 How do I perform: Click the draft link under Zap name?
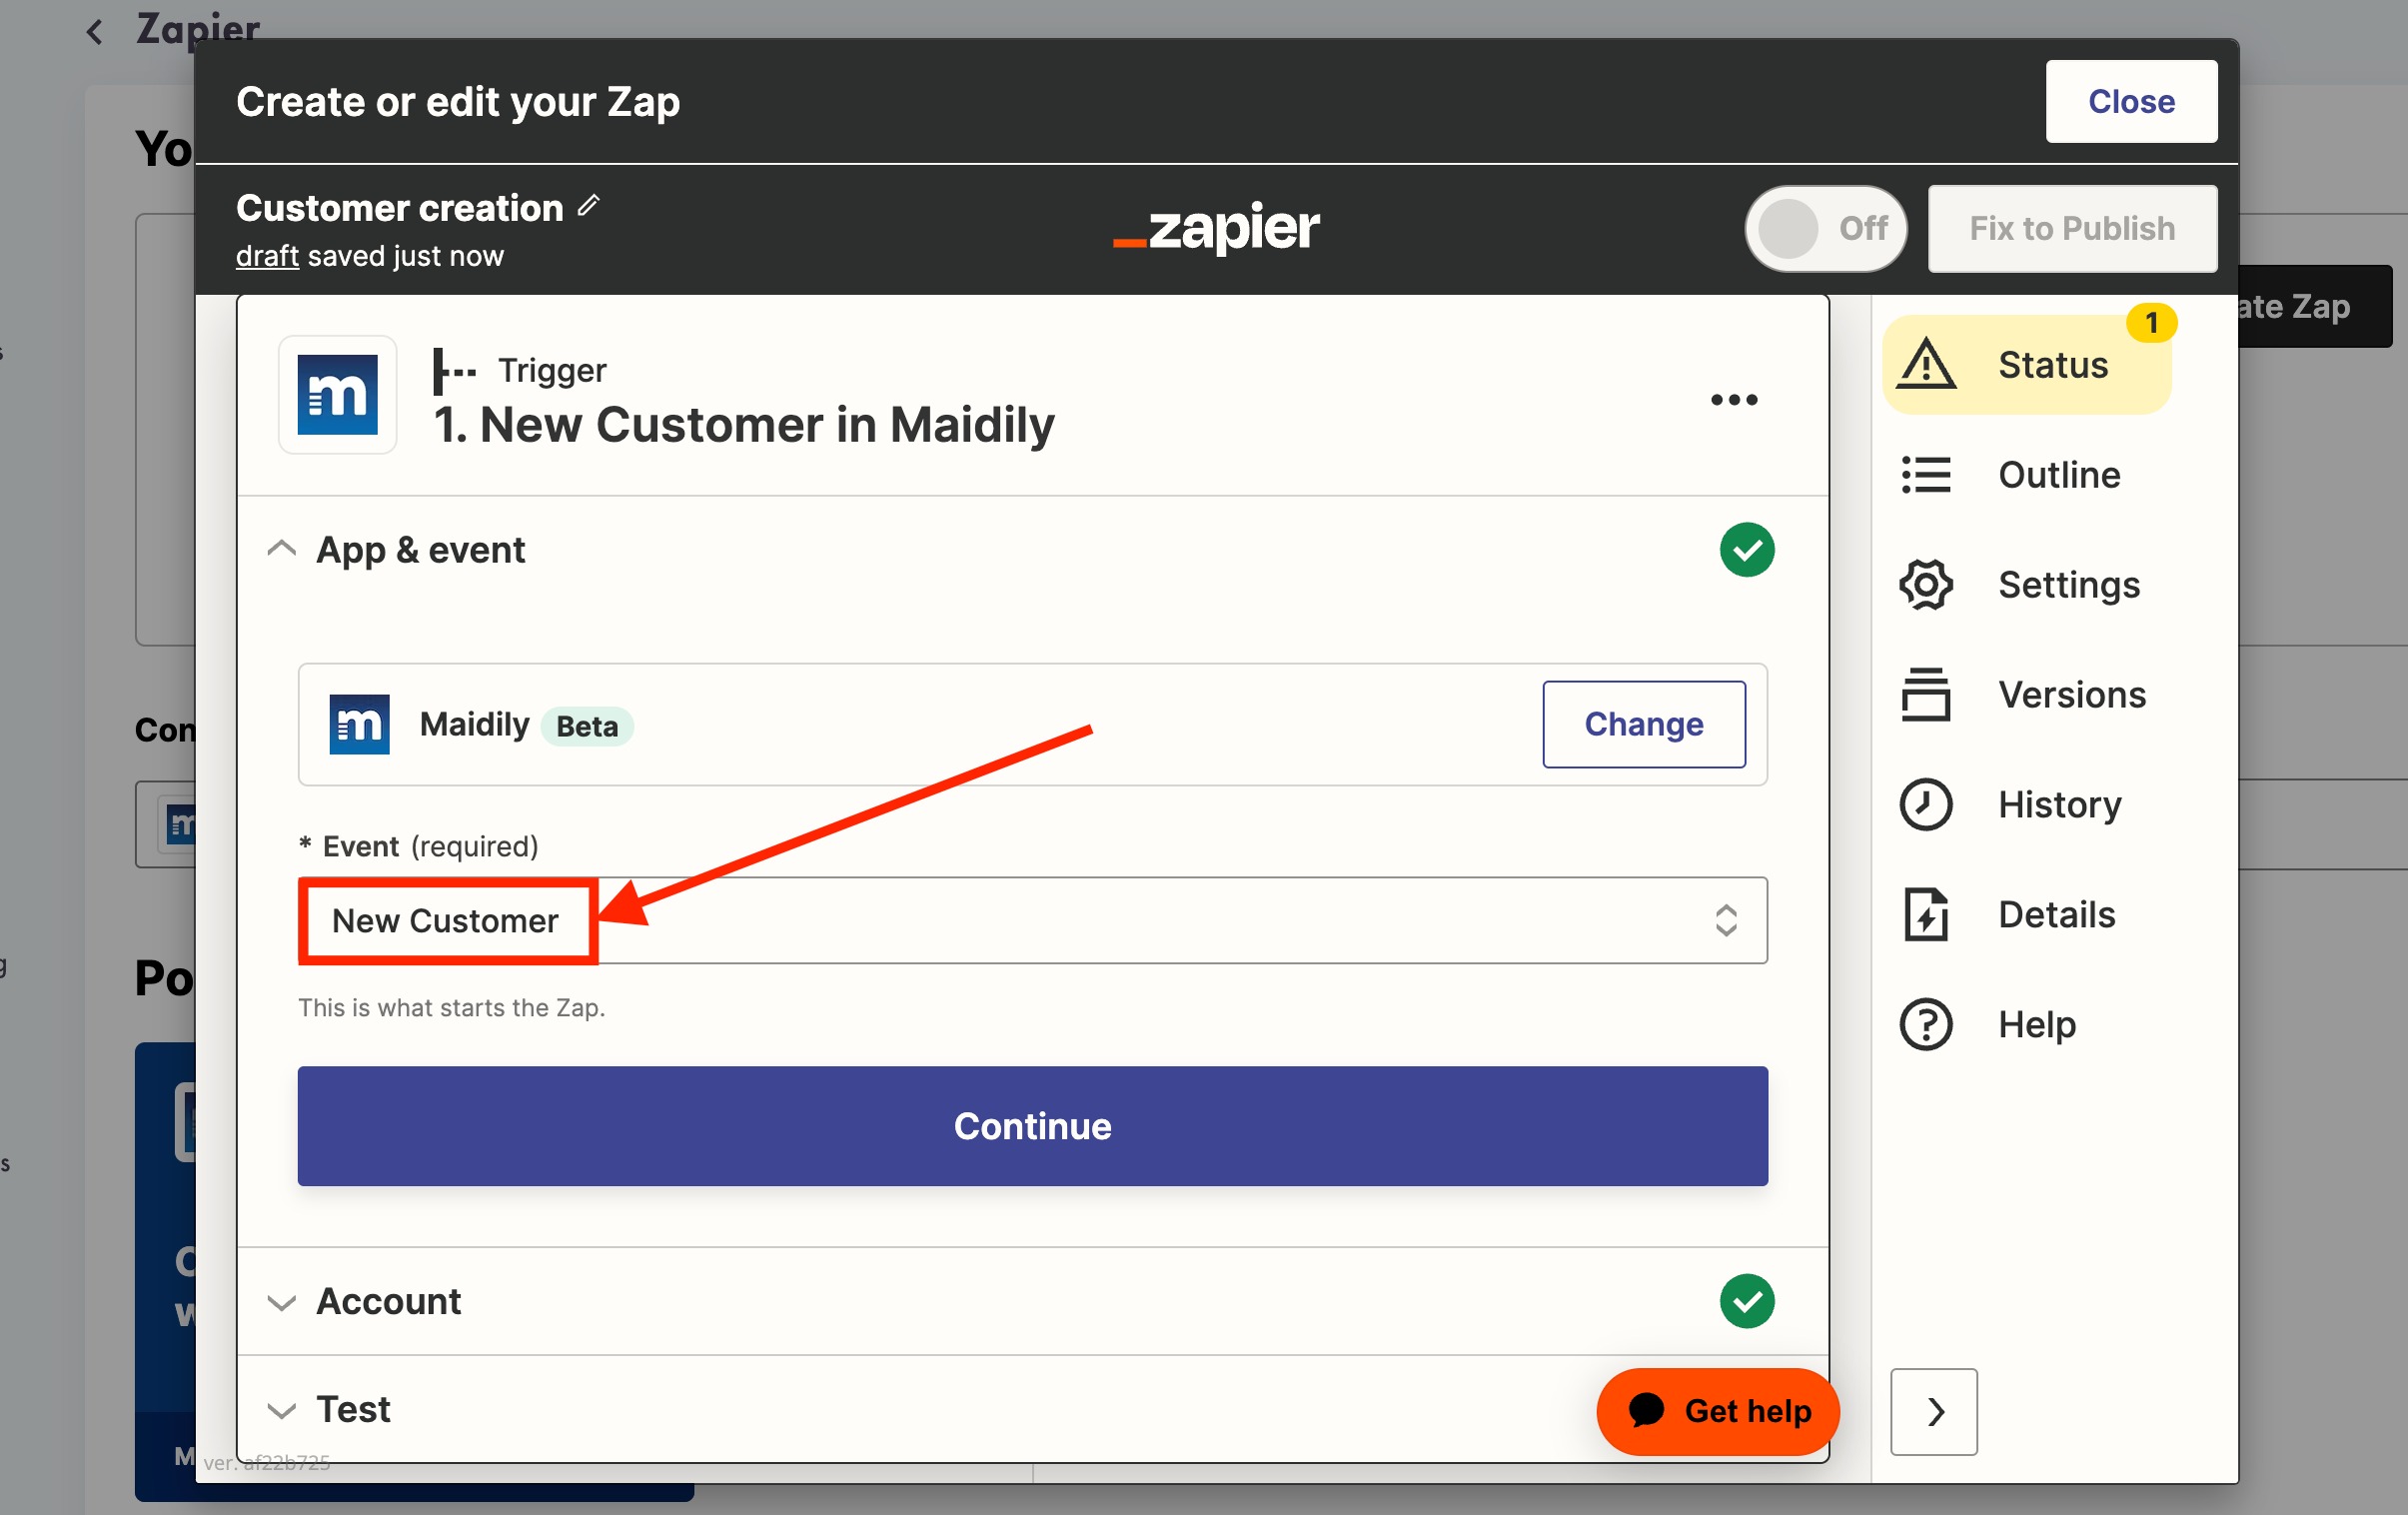click(267, 256)
